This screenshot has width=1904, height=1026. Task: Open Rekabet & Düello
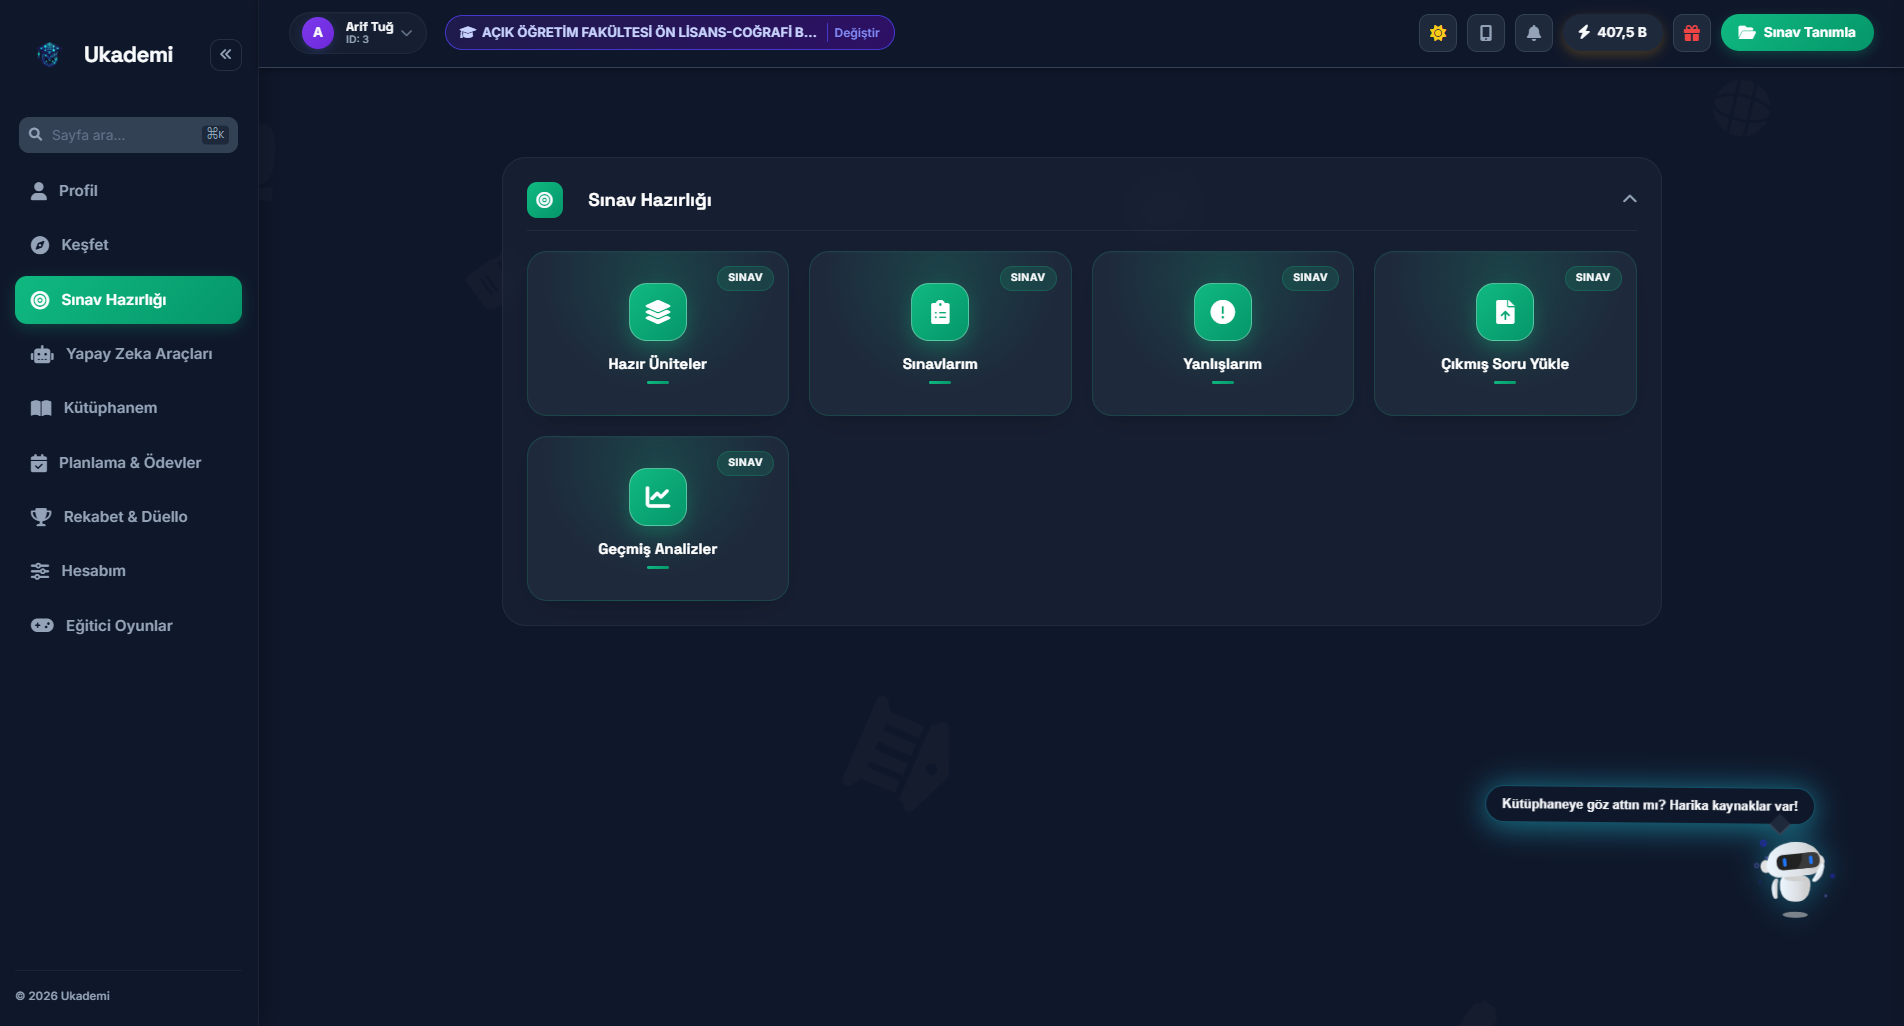click(x=128, y=517)
